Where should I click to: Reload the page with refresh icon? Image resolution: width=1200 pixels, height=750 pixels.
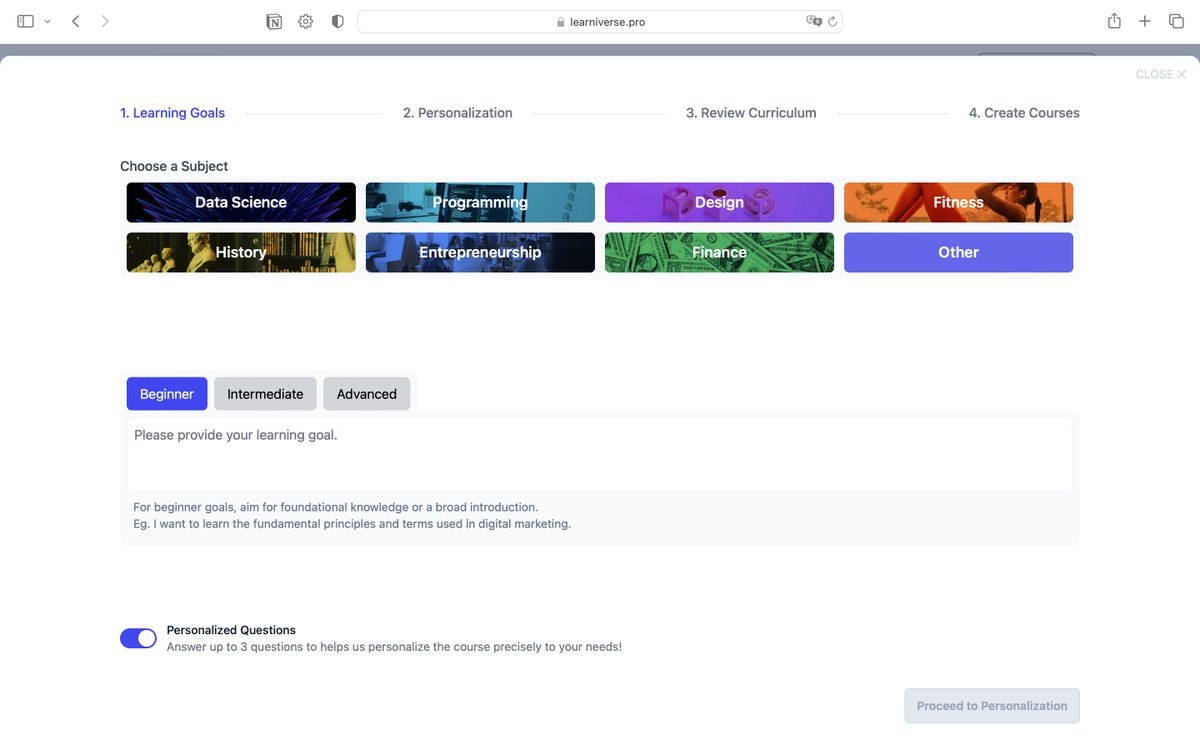(832, 21)
